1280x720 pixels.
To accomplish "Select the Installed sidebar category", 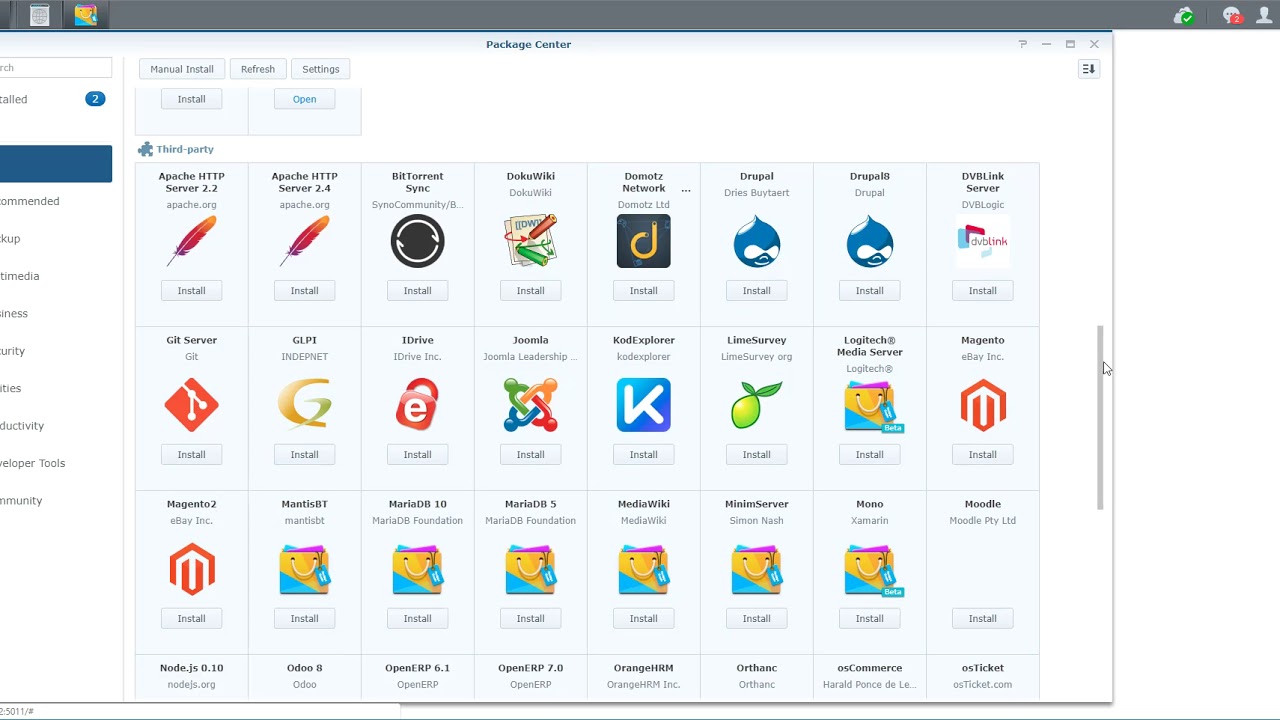I will pos(56,99).
